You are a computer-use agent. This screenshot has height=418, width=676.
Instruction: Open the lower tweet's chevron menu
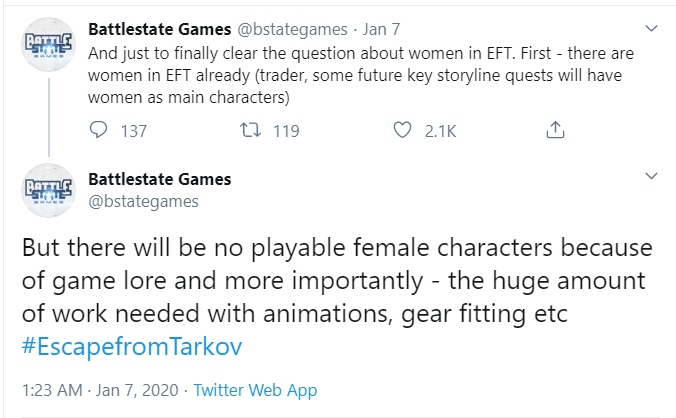[x=652, y=177]
